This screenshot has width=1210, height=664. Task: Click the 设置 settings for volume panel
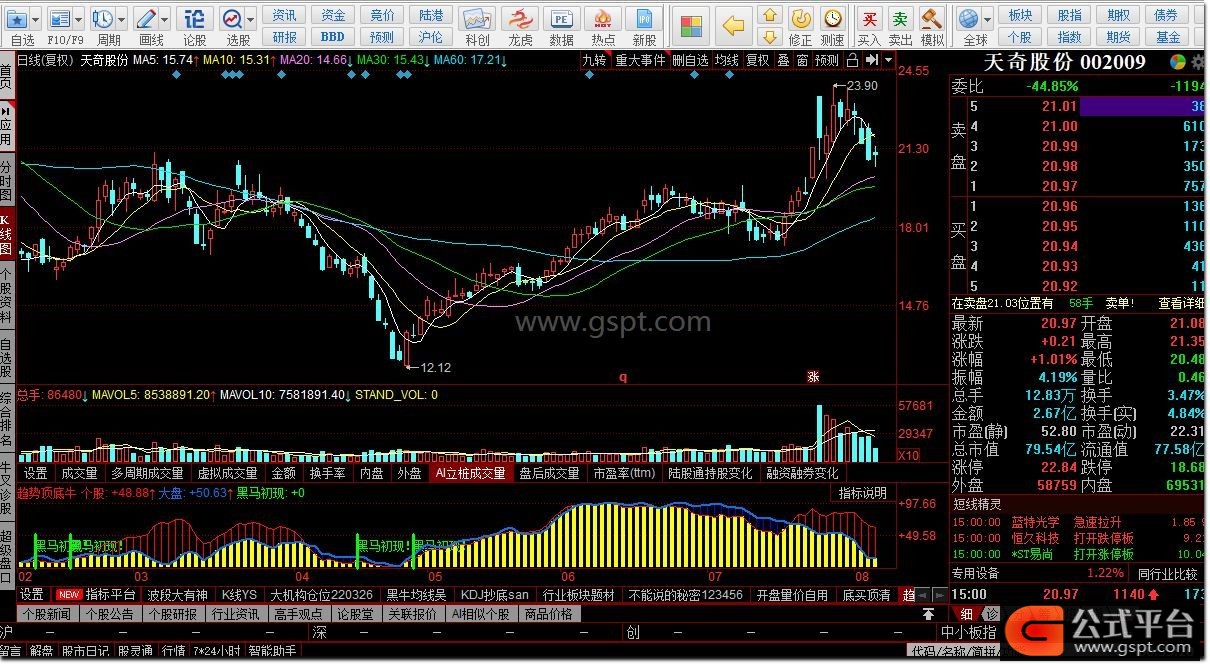36,473
